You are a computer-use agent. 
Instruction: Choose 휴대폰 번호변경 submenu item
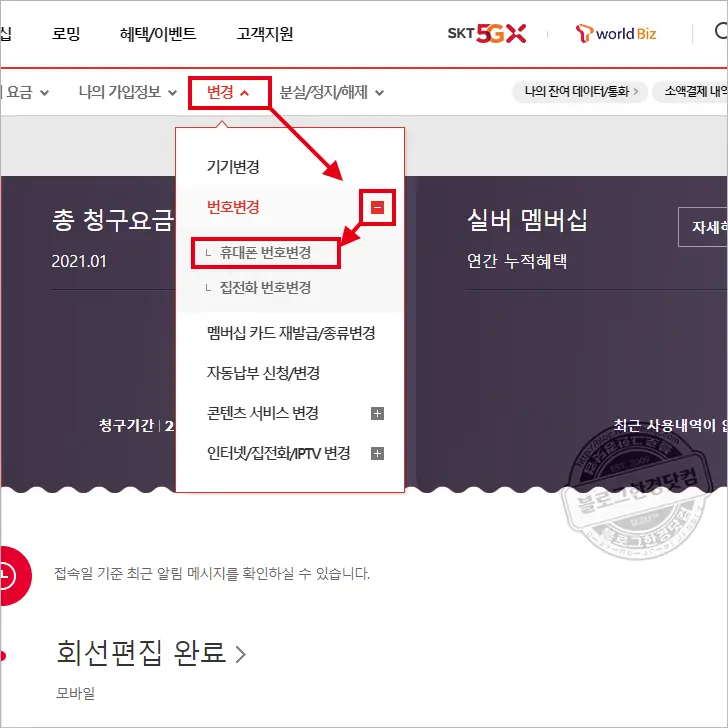(265, 253)
